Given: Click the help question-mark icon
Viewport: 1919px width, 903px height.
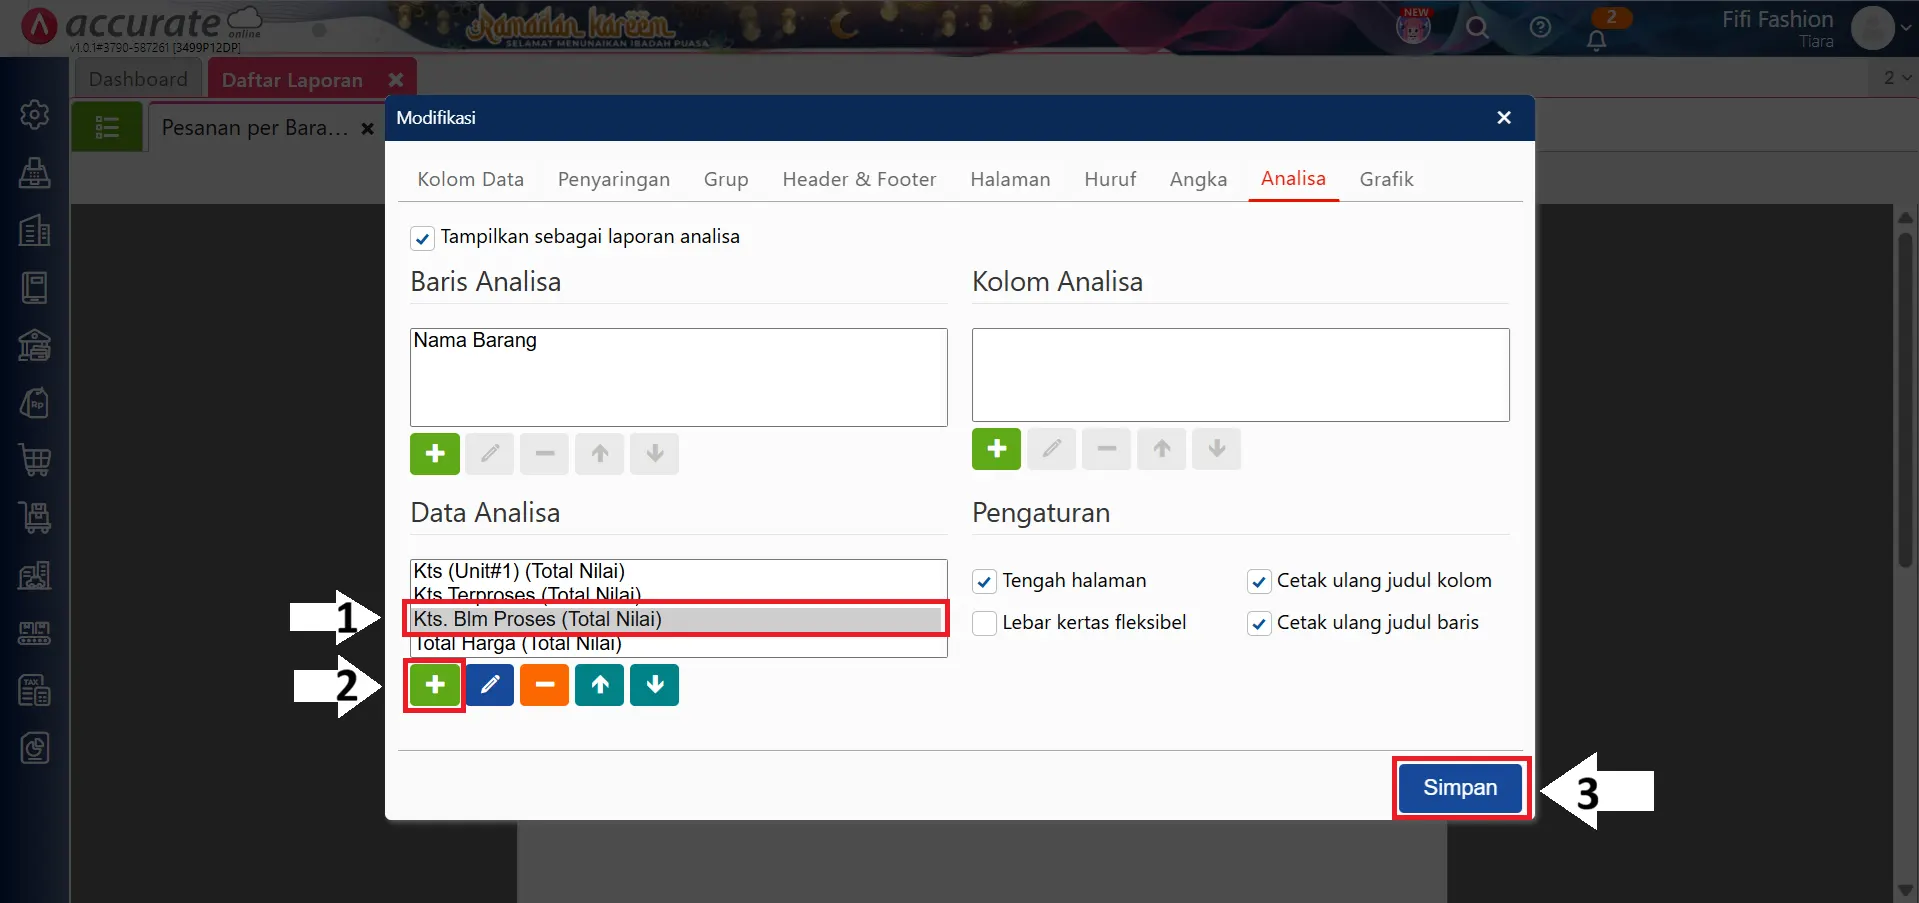Looking at the screenshot, I should (x=1540, y=28).
